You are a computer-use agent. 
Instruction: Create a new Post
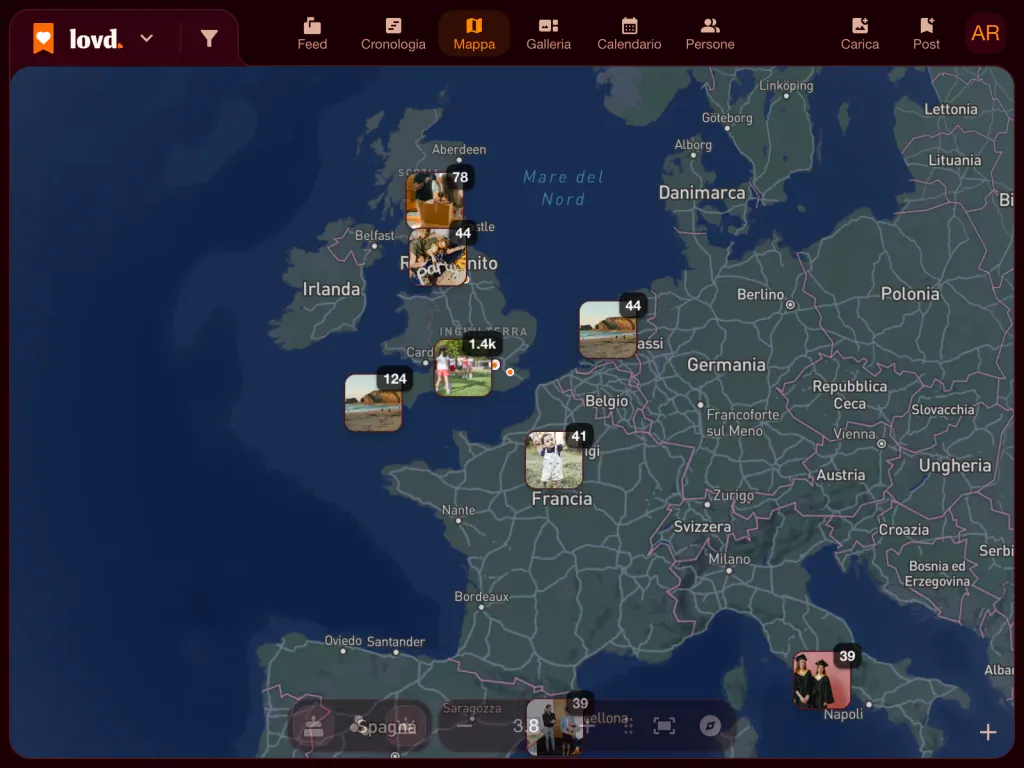926,34
